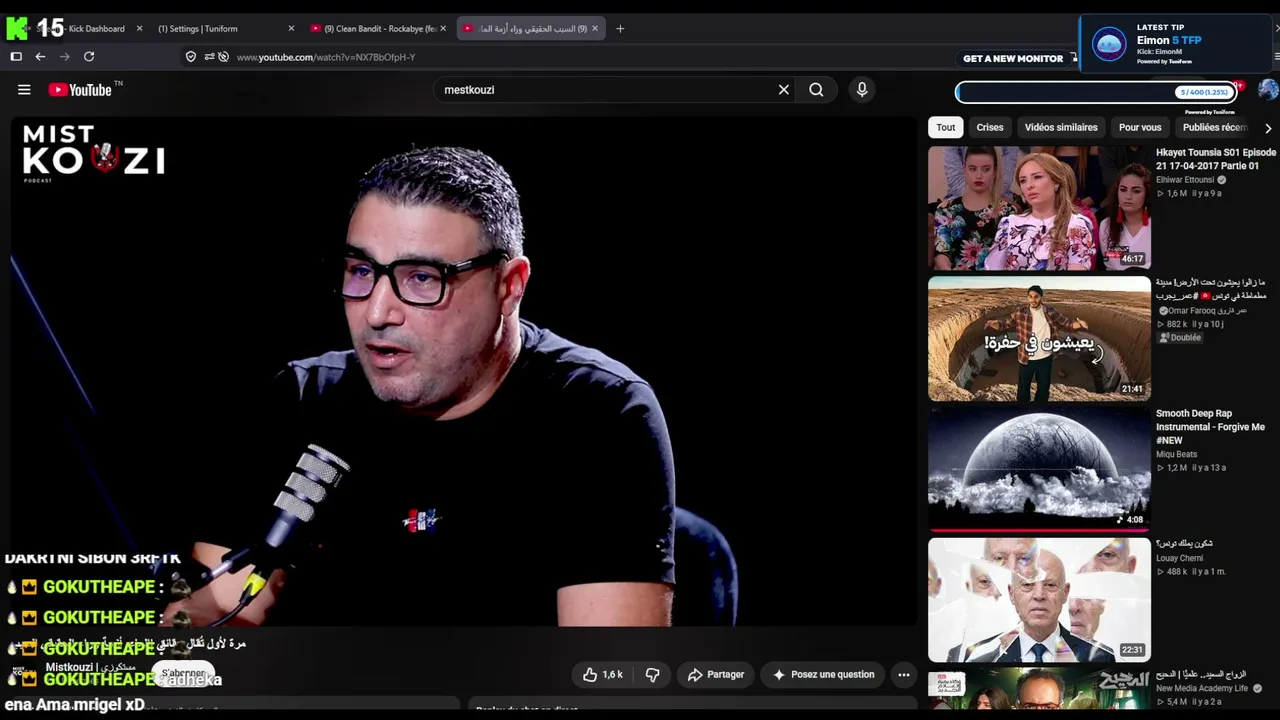1280x720 pixels.
Task: Close the Settings | Tuniform tab
Action: click(x=291, y=29)
